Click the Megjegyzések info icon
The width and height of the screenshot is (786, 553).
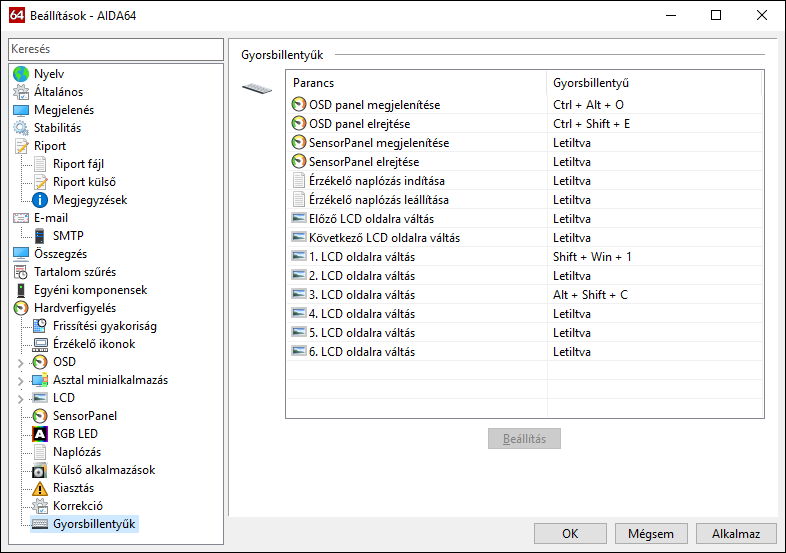pyautogui.click(x=40, y=200)
